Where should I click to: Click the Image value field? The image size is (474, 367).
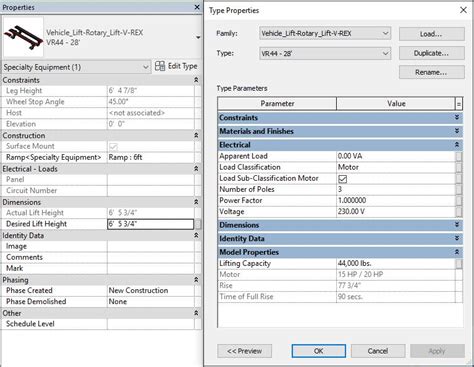pos(151,246)
